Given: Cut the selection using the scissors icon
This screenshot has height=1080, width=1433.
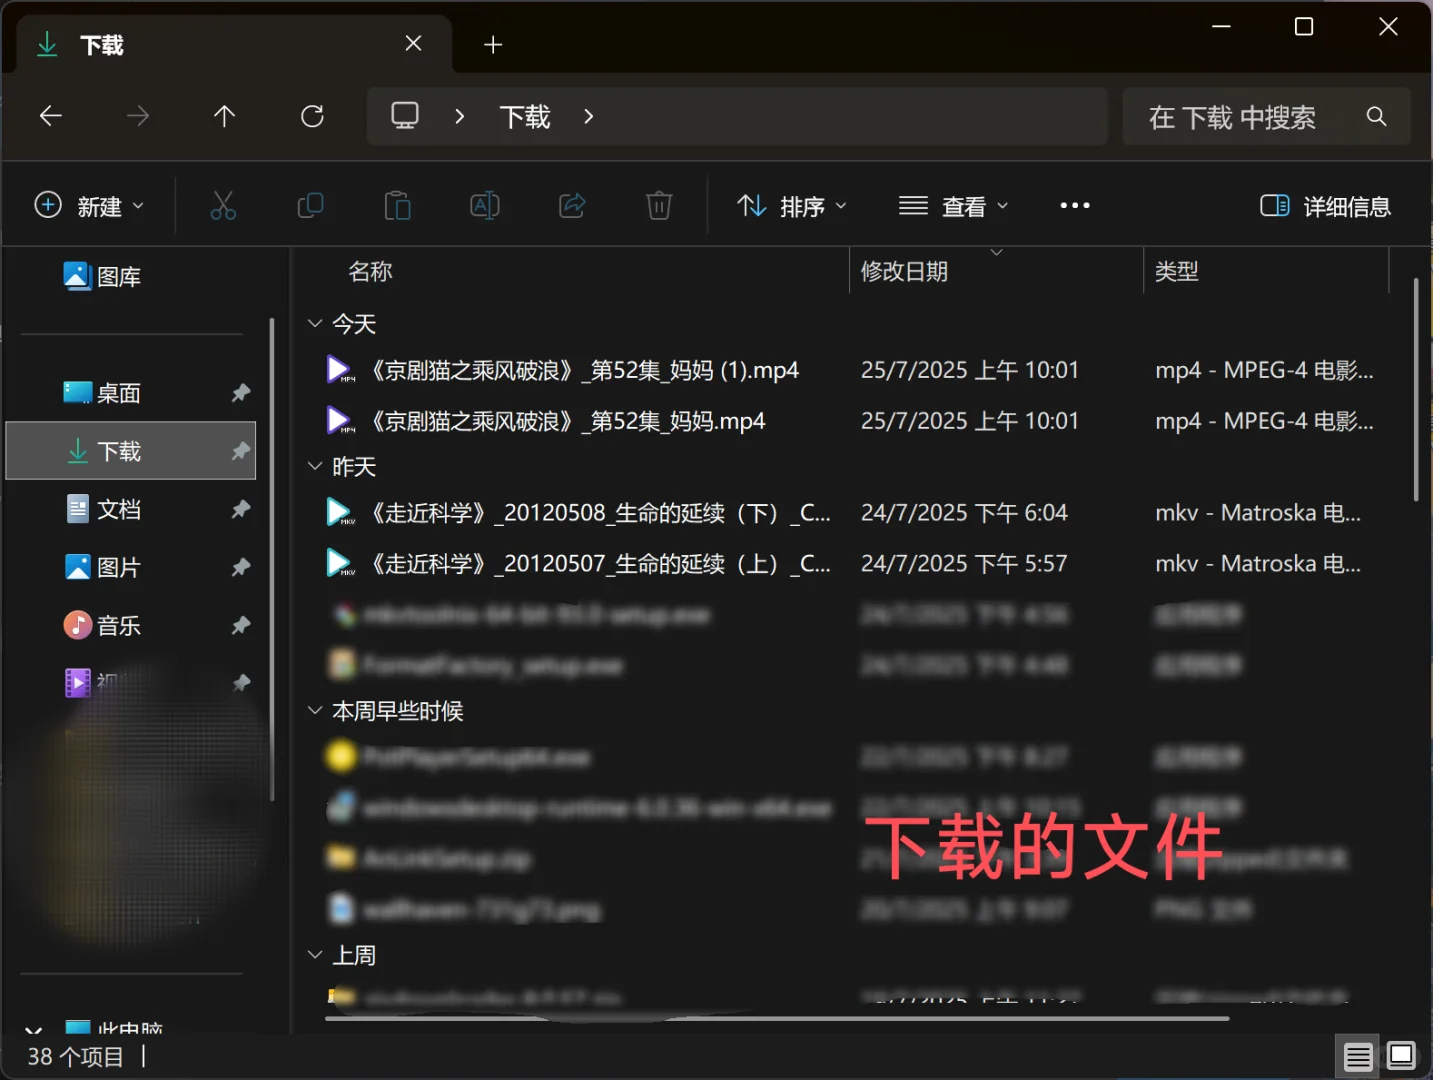Looking at the screenshot, I should pyautogui.click(x=223, y=205).
